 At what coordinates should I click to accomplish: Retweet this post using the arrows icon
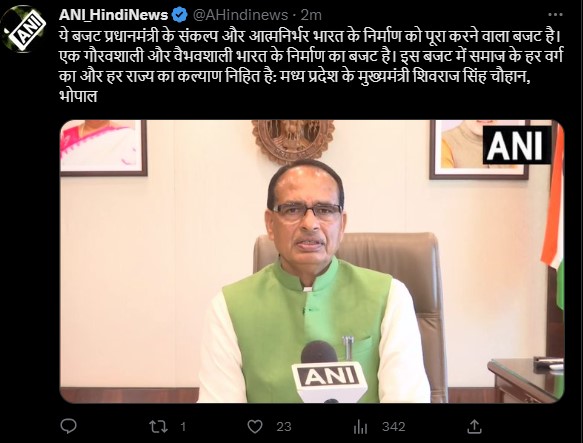158,426
